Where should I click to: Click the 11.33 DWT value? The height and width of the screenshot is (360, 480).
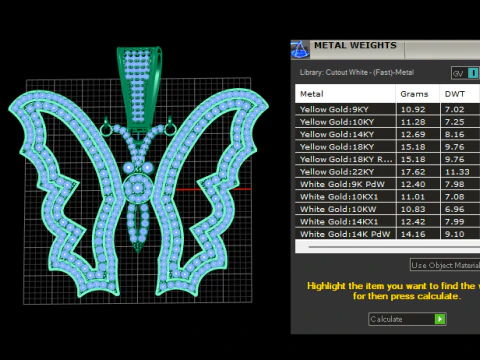click(457, 172)
